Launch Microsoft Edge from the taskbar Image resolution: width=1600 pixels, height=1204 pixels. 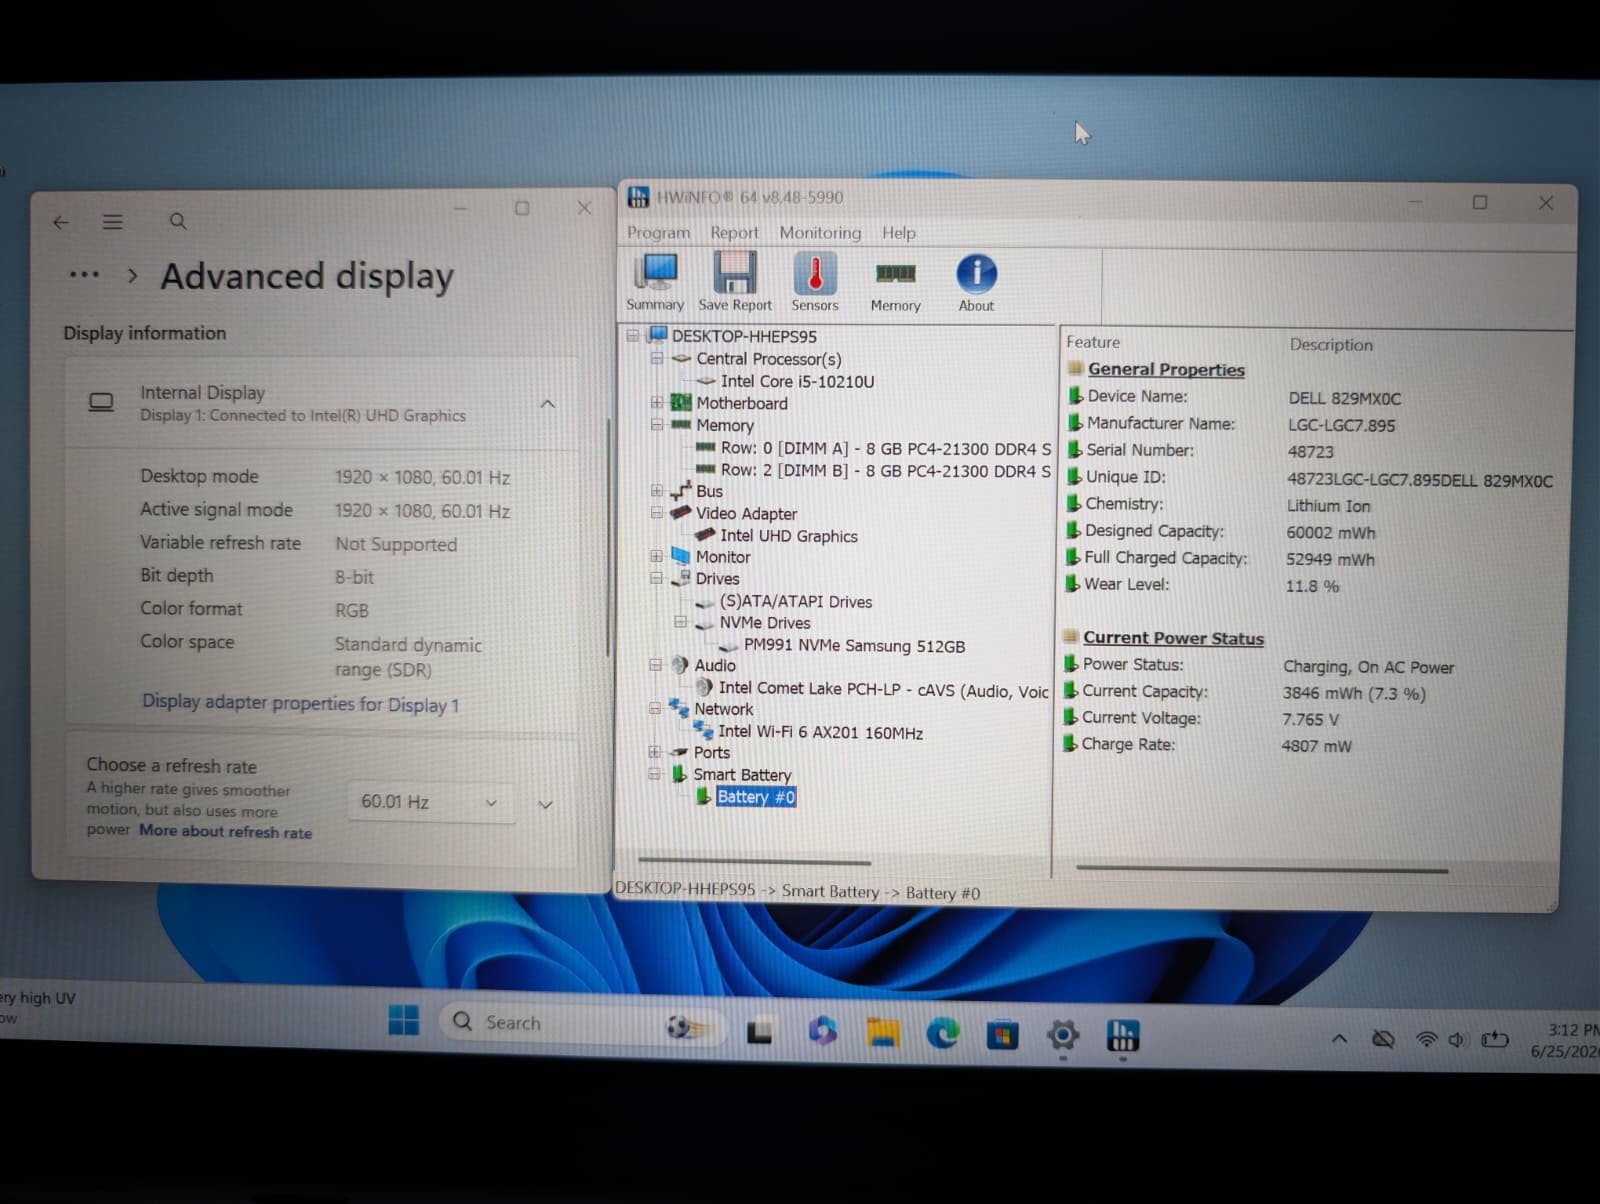(x=942, y=1033)
